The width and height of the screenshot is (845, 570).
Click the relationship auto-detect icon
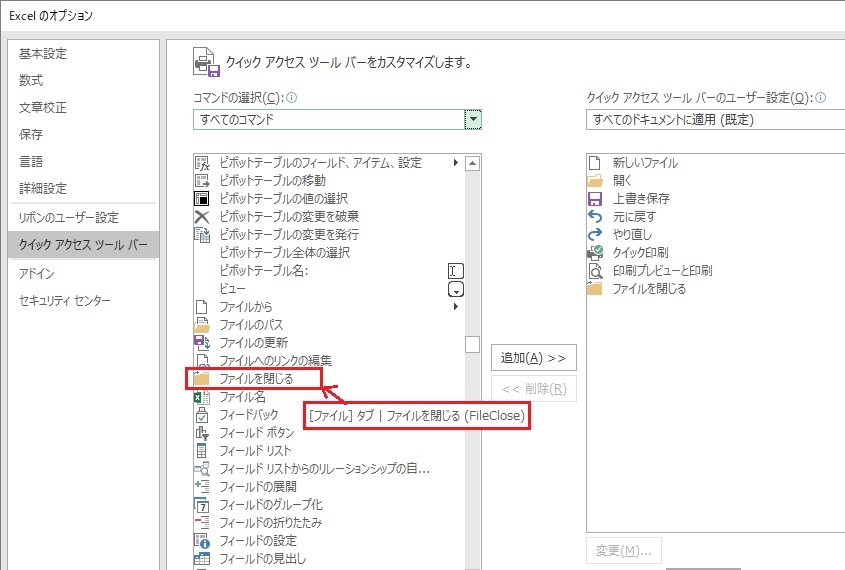202,469
